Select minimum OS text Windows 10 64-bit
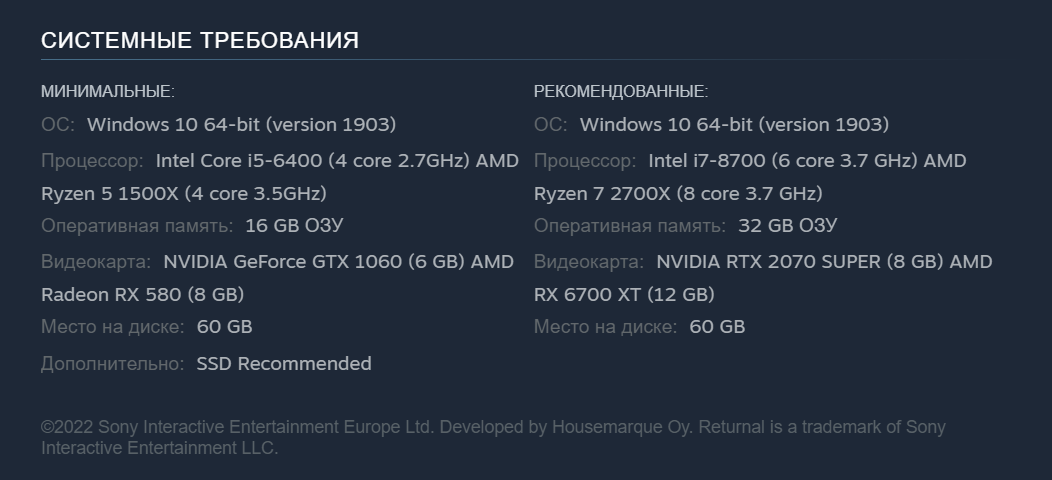This screenshot has height=480, width=1052. [242, 125]
